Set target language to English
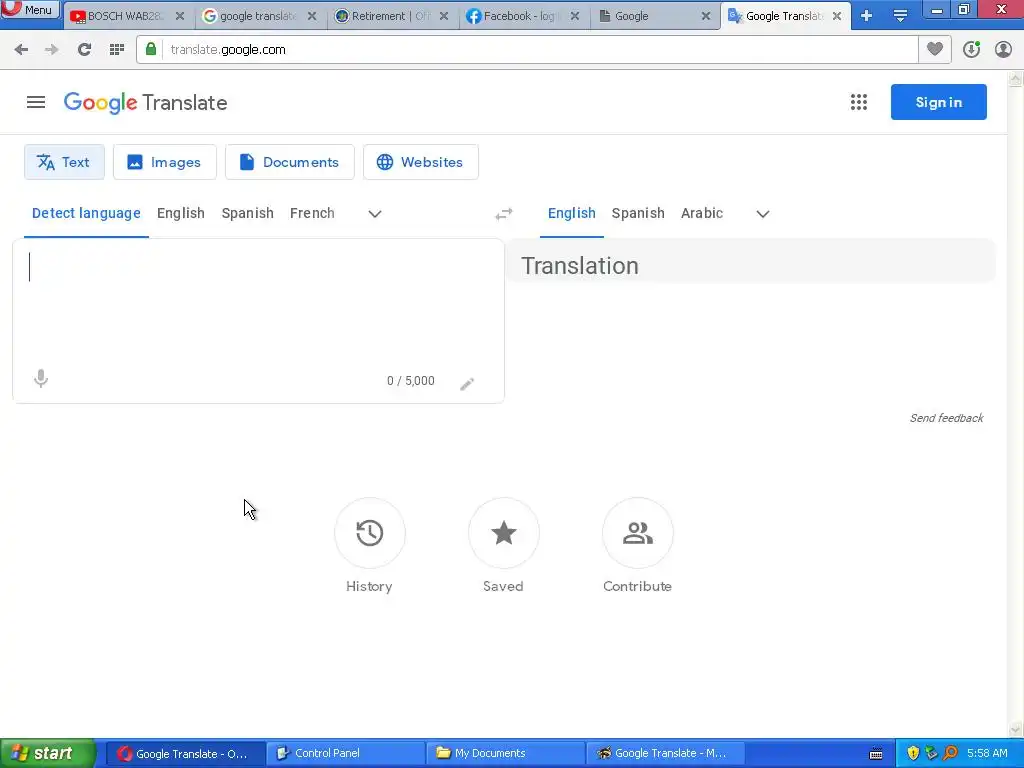Screen dimensions: 1024x768 (571, 214)
